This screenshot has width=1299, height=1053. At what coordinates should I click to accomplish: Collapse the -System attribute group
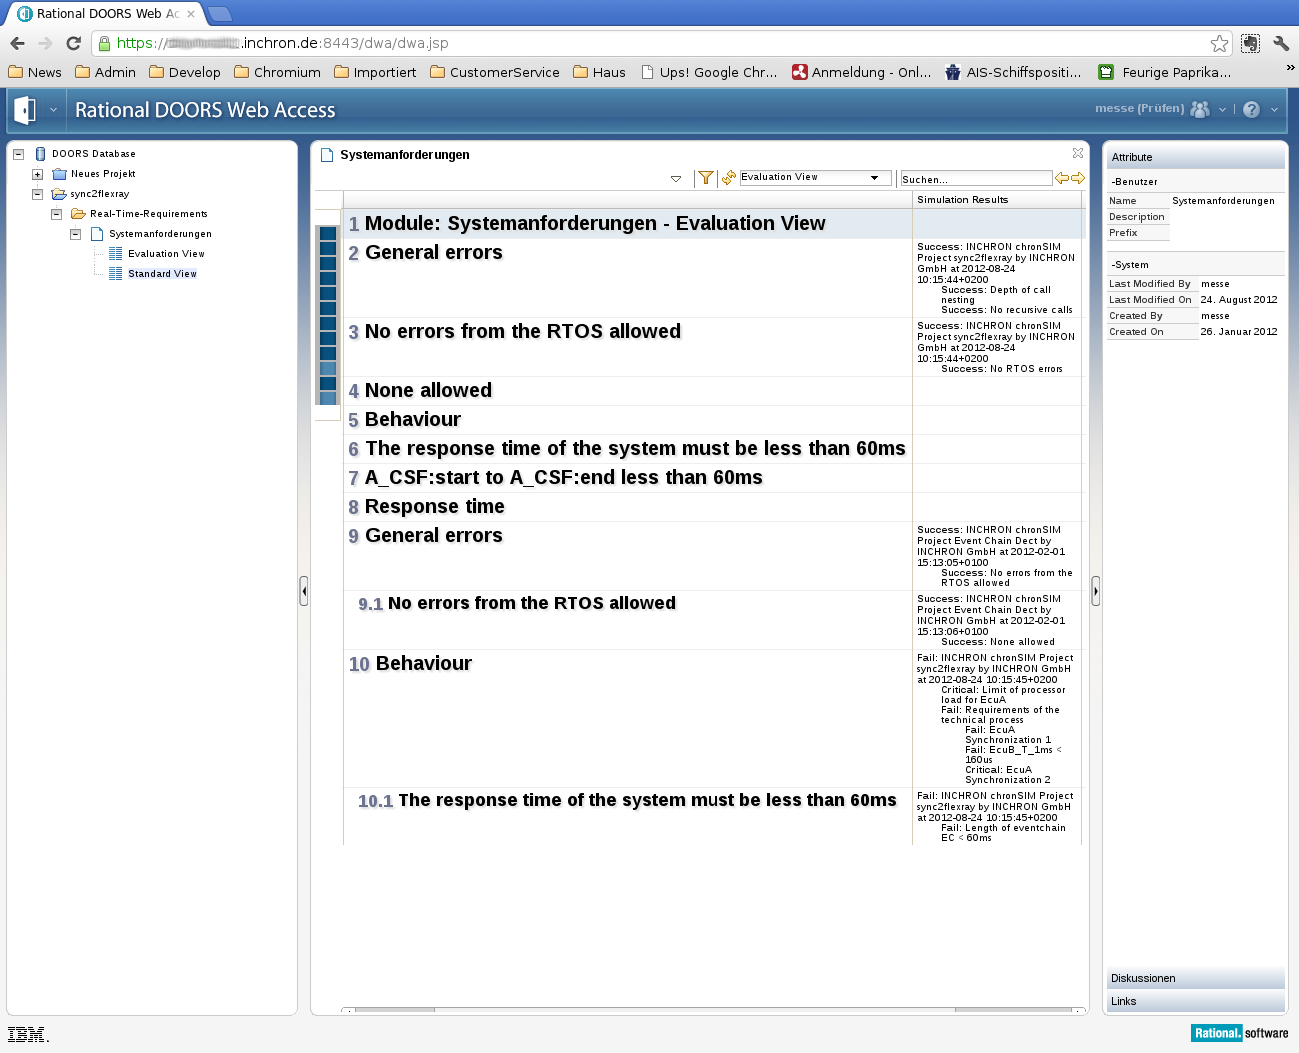point(1129,265)
